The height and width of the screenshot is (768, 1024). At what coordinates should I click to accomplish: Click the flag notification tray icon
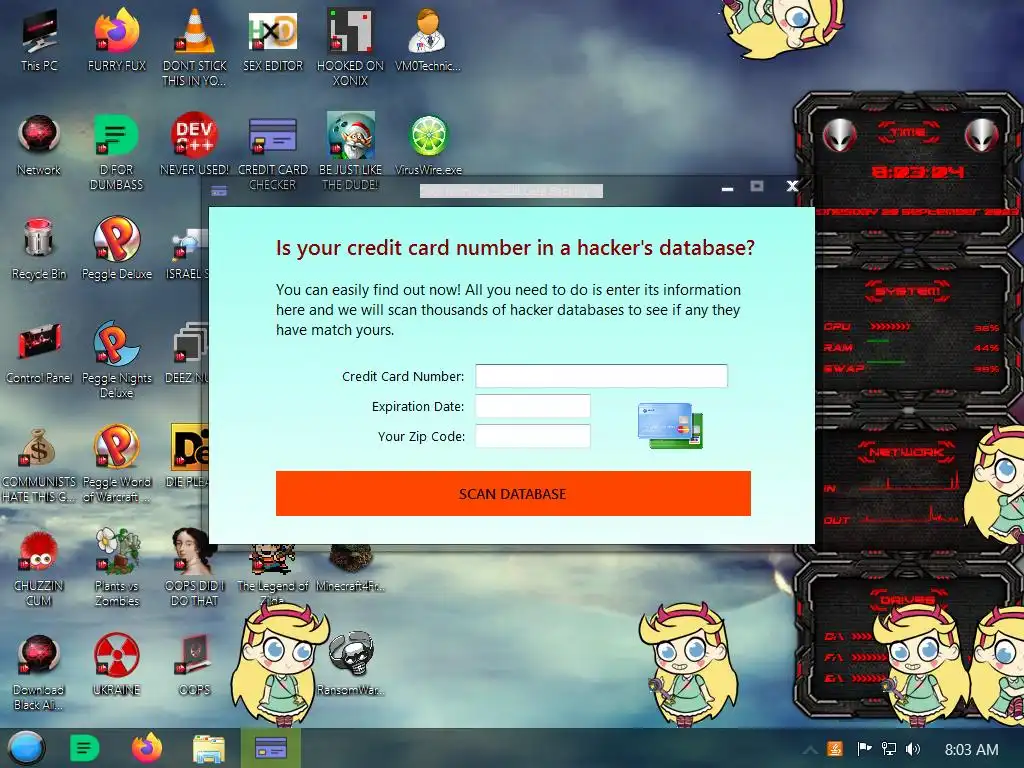pos(865,749)
